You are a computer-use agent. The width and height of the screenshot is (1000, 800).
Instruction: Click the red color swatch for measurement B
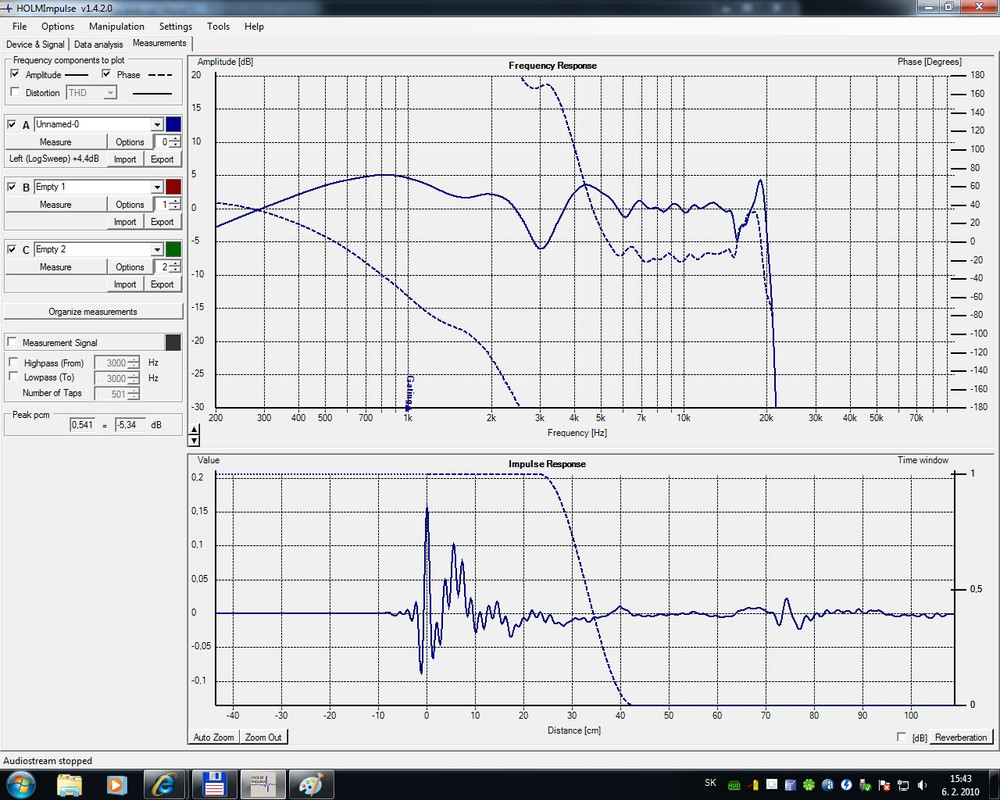(x=173, y=187)
